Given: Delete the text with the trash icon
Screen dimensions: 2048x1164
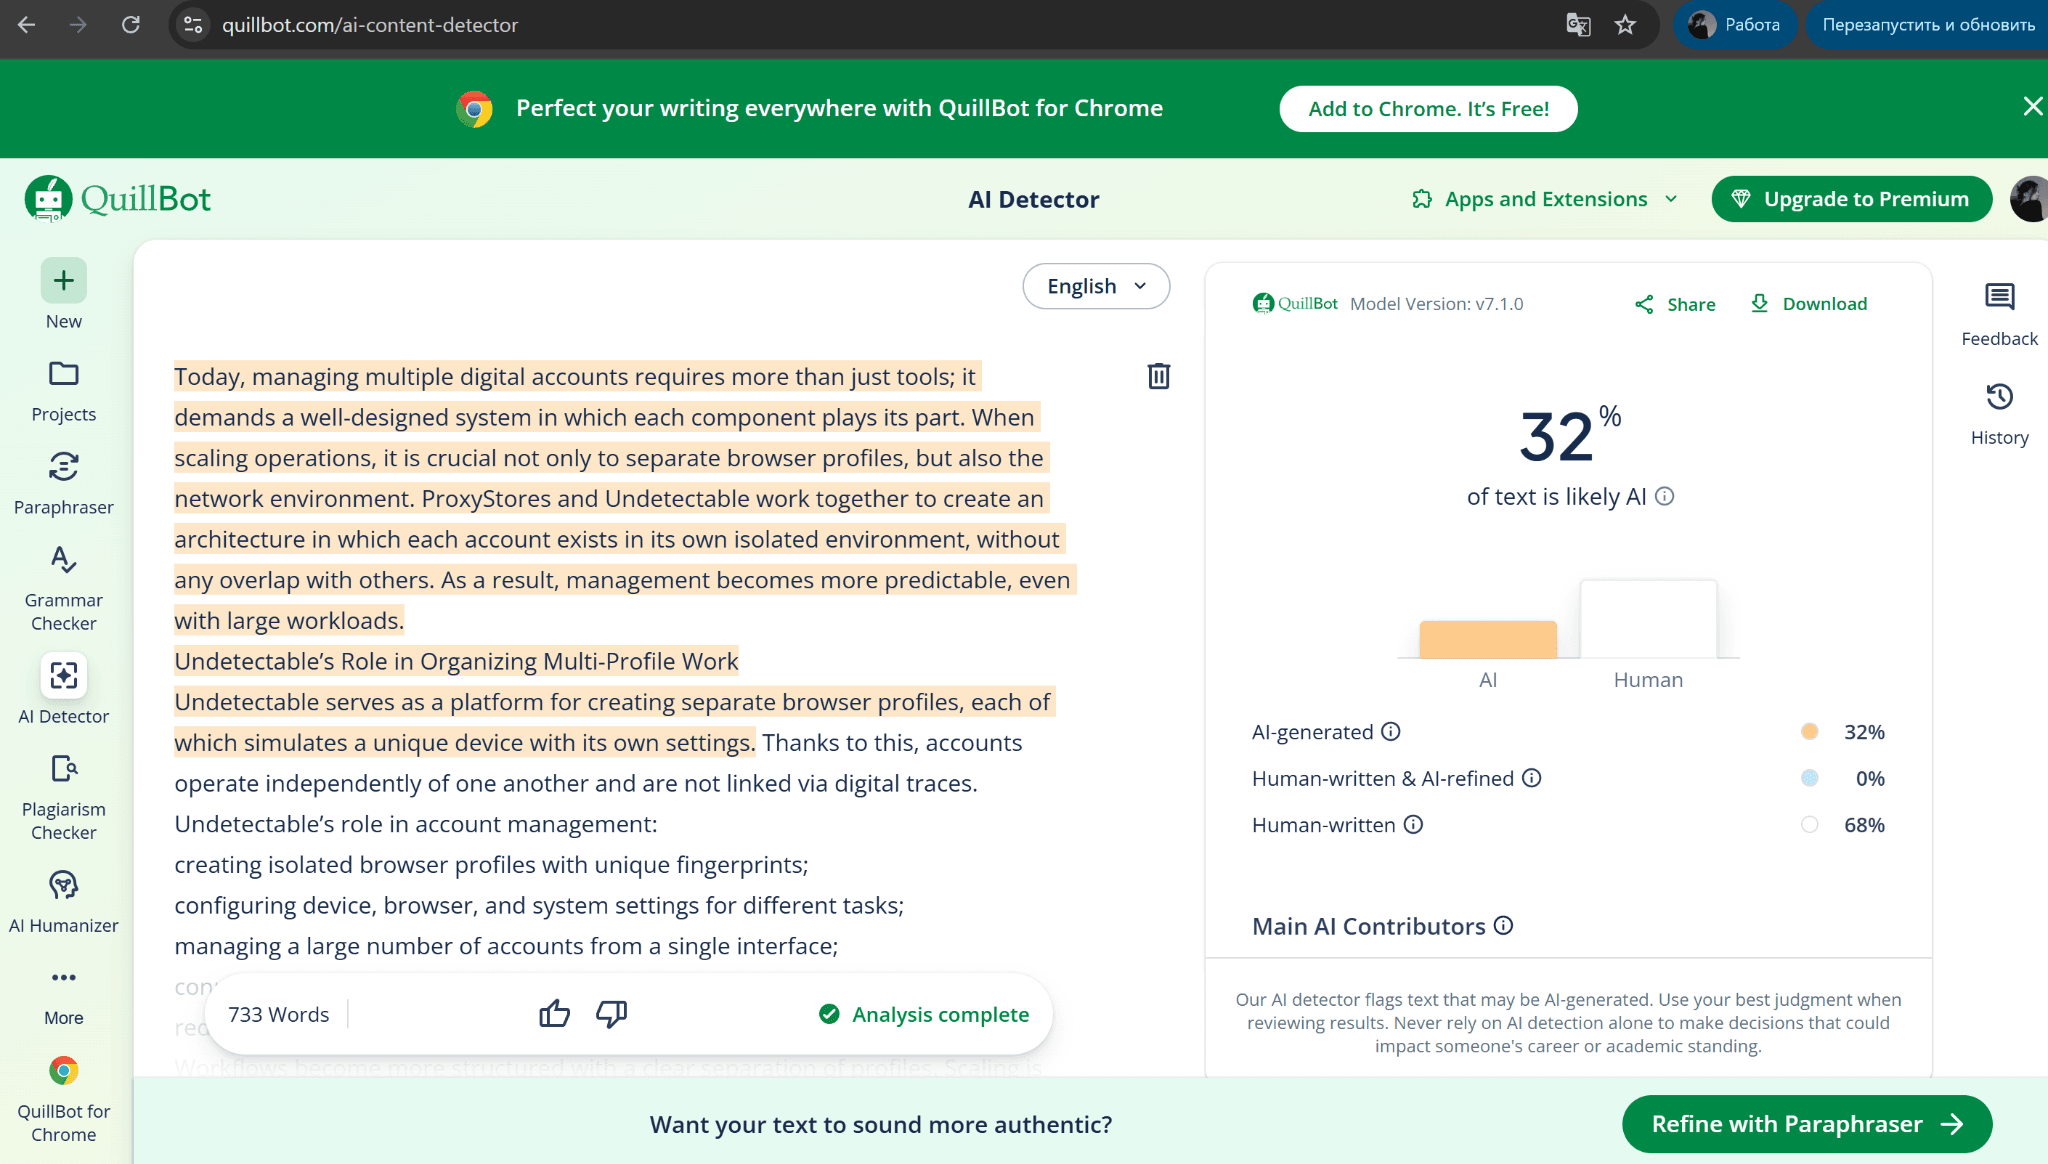Looking at the screenshot, I should [1158, 376].
